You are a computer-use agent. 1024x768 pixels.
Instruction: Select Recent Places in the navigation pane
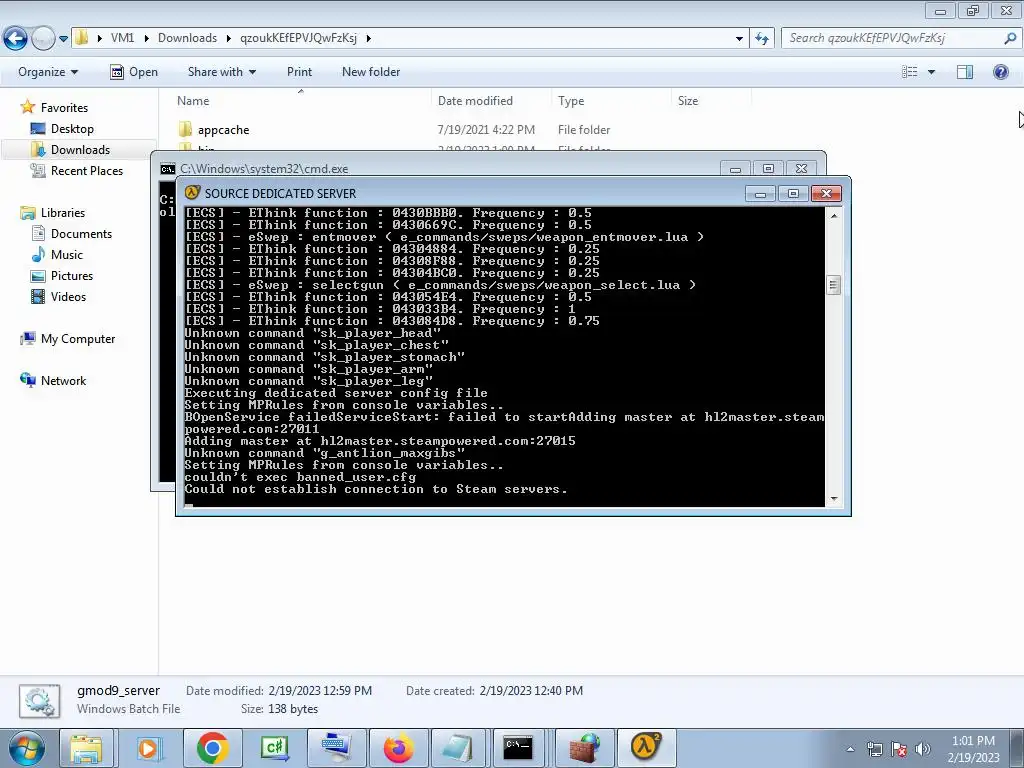[x=87, y=170]
